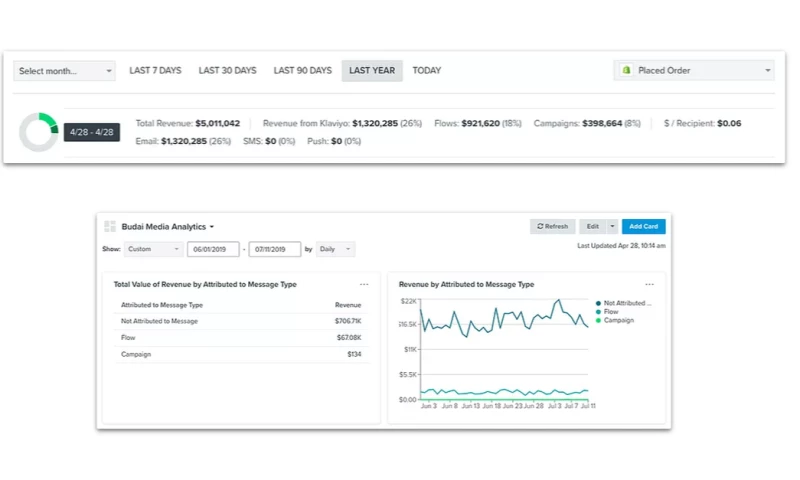Toggle the Flow series in chart legend
The height and width of the screenshot is (480, 800).
598,311
